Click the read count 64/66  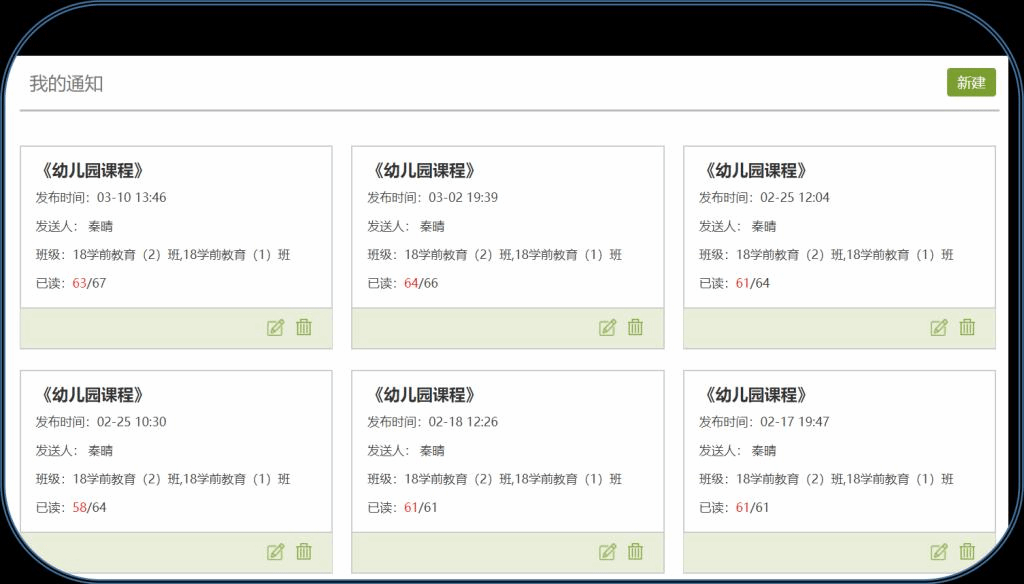[x=420, y=283]
